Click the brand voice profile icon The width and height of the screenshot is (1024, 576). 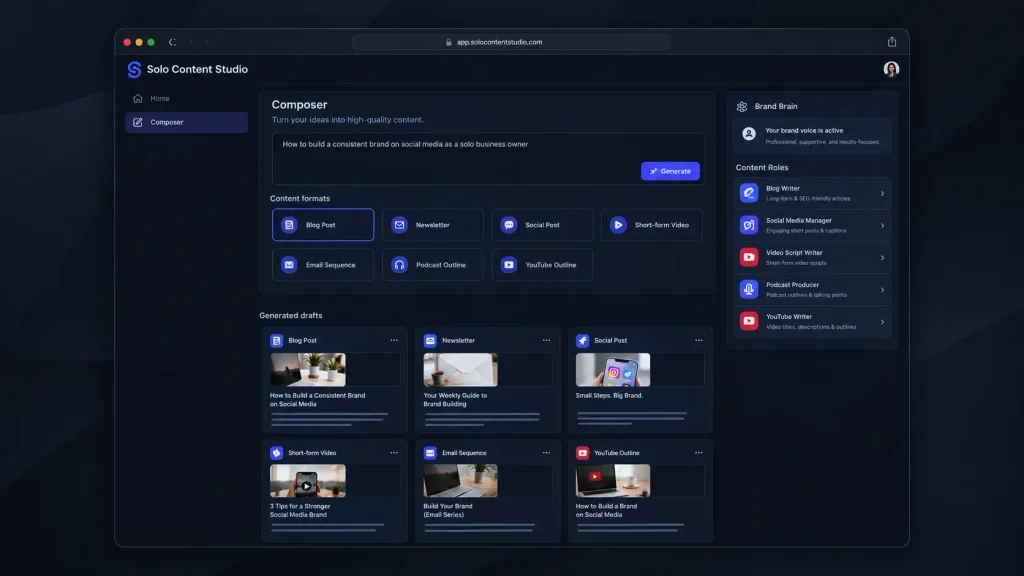tap(749, 134)
